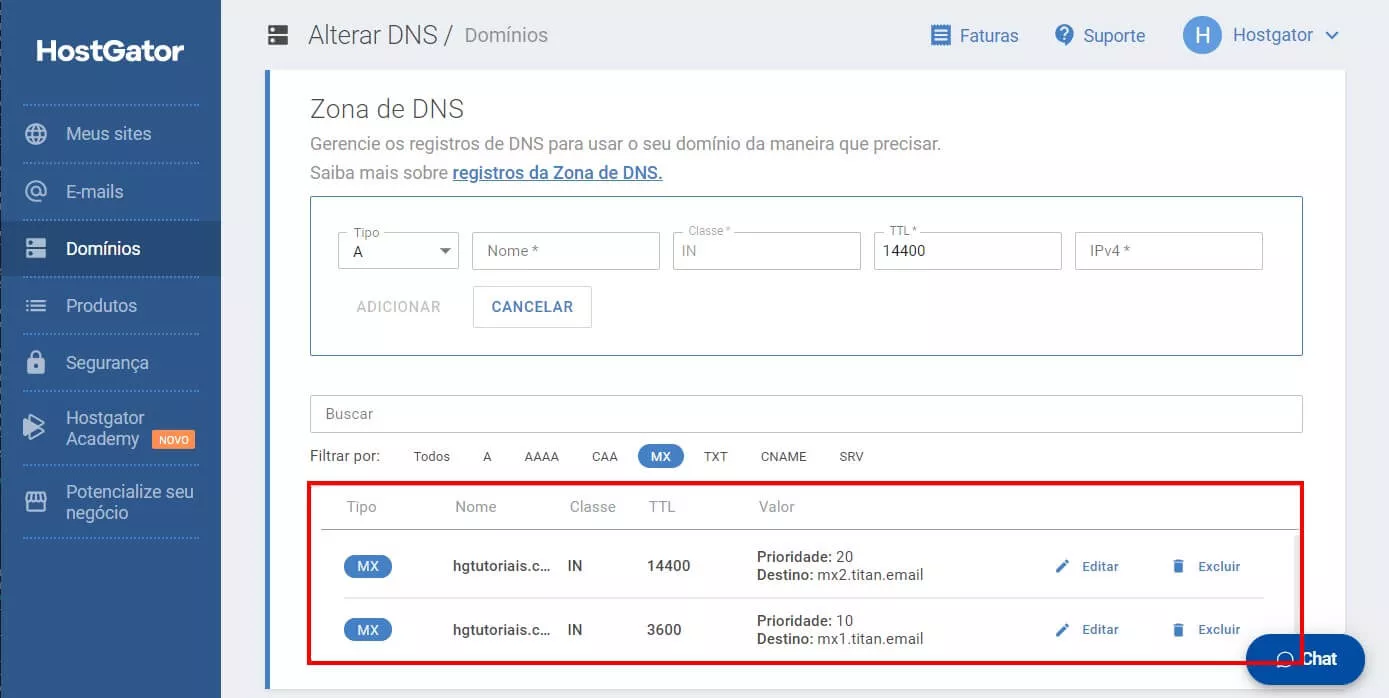Click the HostGator logo
The image size is (1389, 698).
click(x=110, y=51)
